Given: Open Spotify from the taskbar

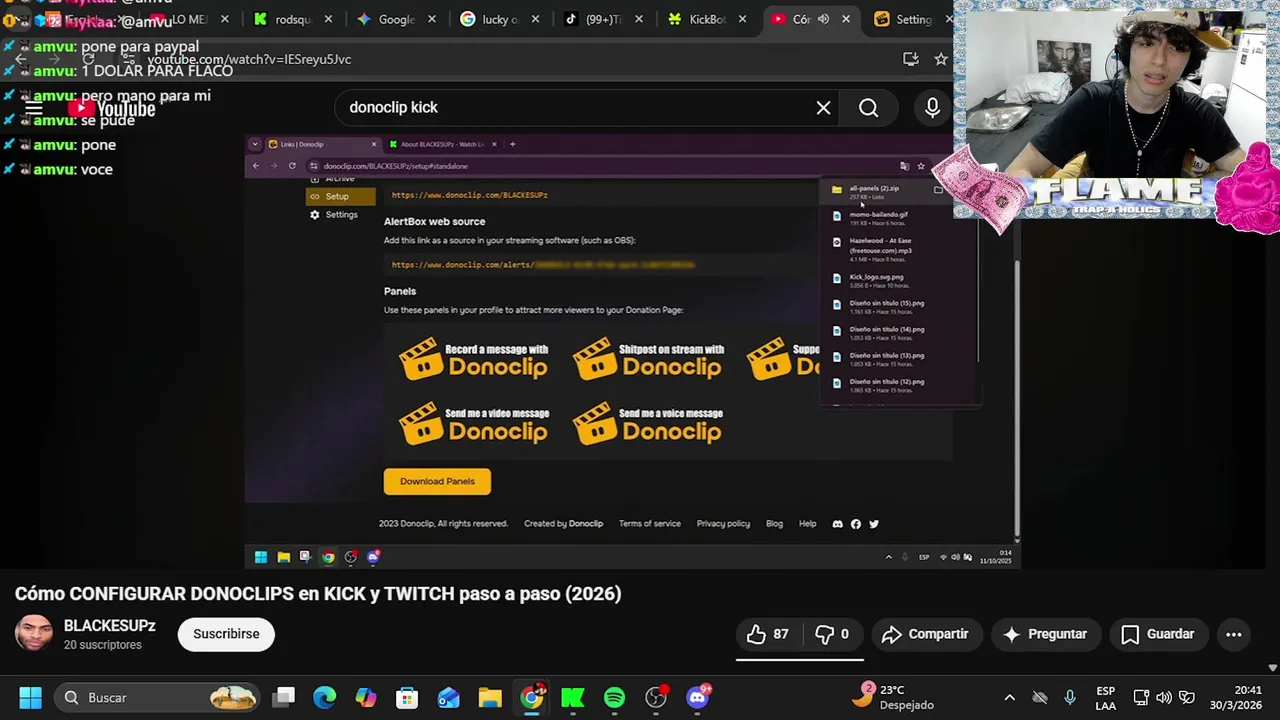Looking at the screenshot, I should click(x=614, y=697).
